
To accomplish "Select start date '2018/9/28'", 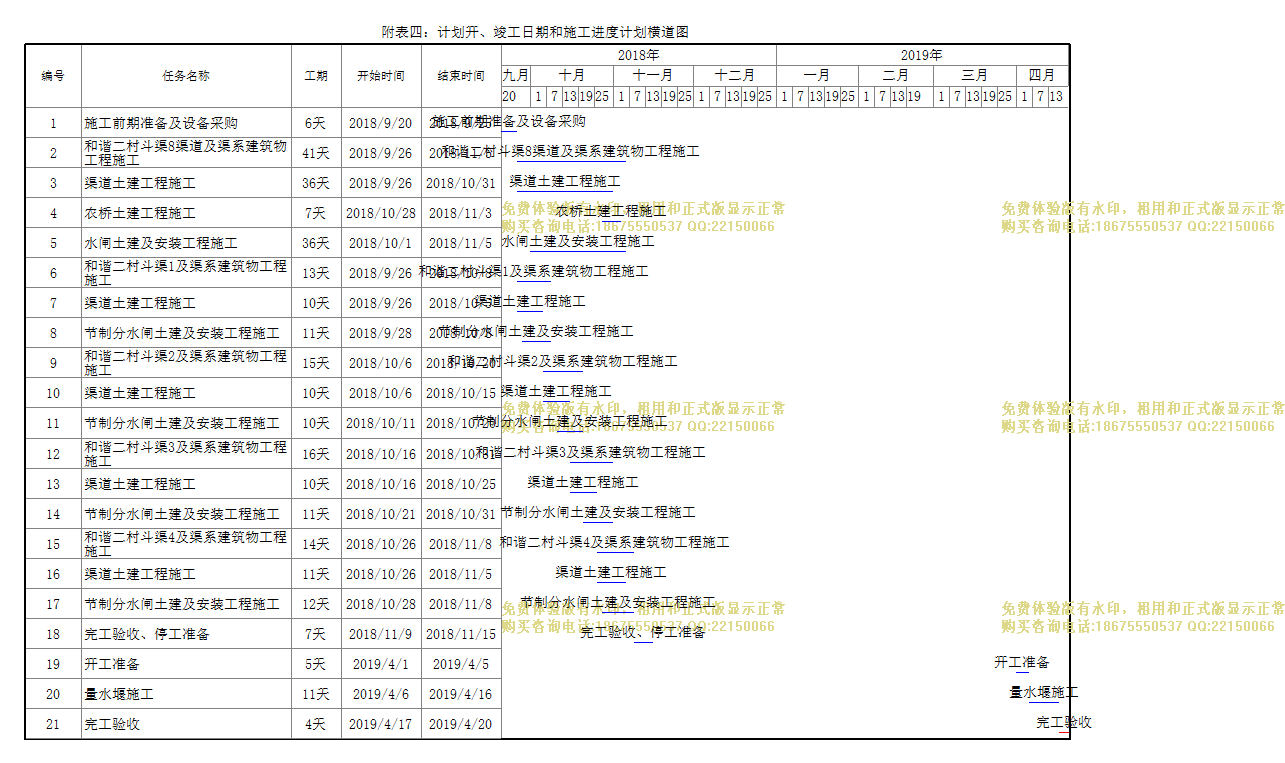I will coord(381,333).
